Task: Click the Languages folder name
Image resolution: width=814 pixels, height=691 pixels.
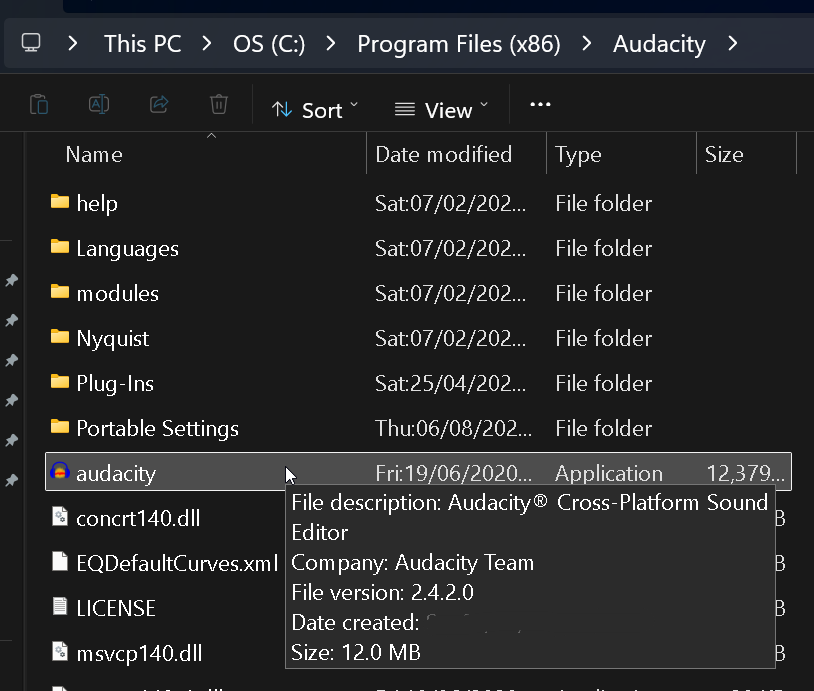Action: [x=127, y=249]
